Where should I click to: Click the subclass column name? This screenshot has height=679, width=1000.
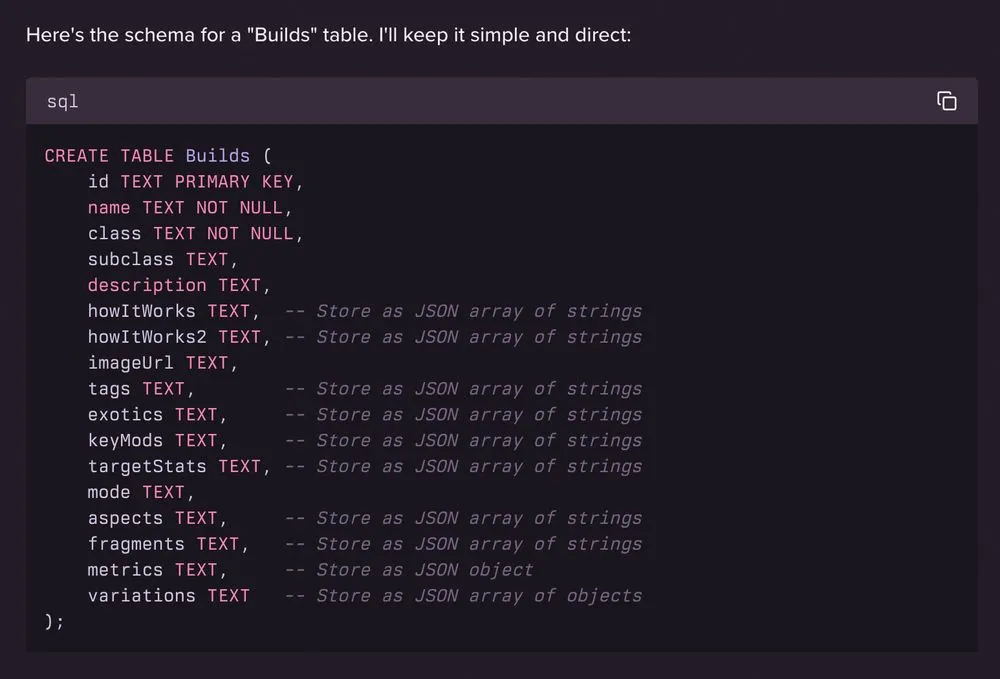click(130, 259)
